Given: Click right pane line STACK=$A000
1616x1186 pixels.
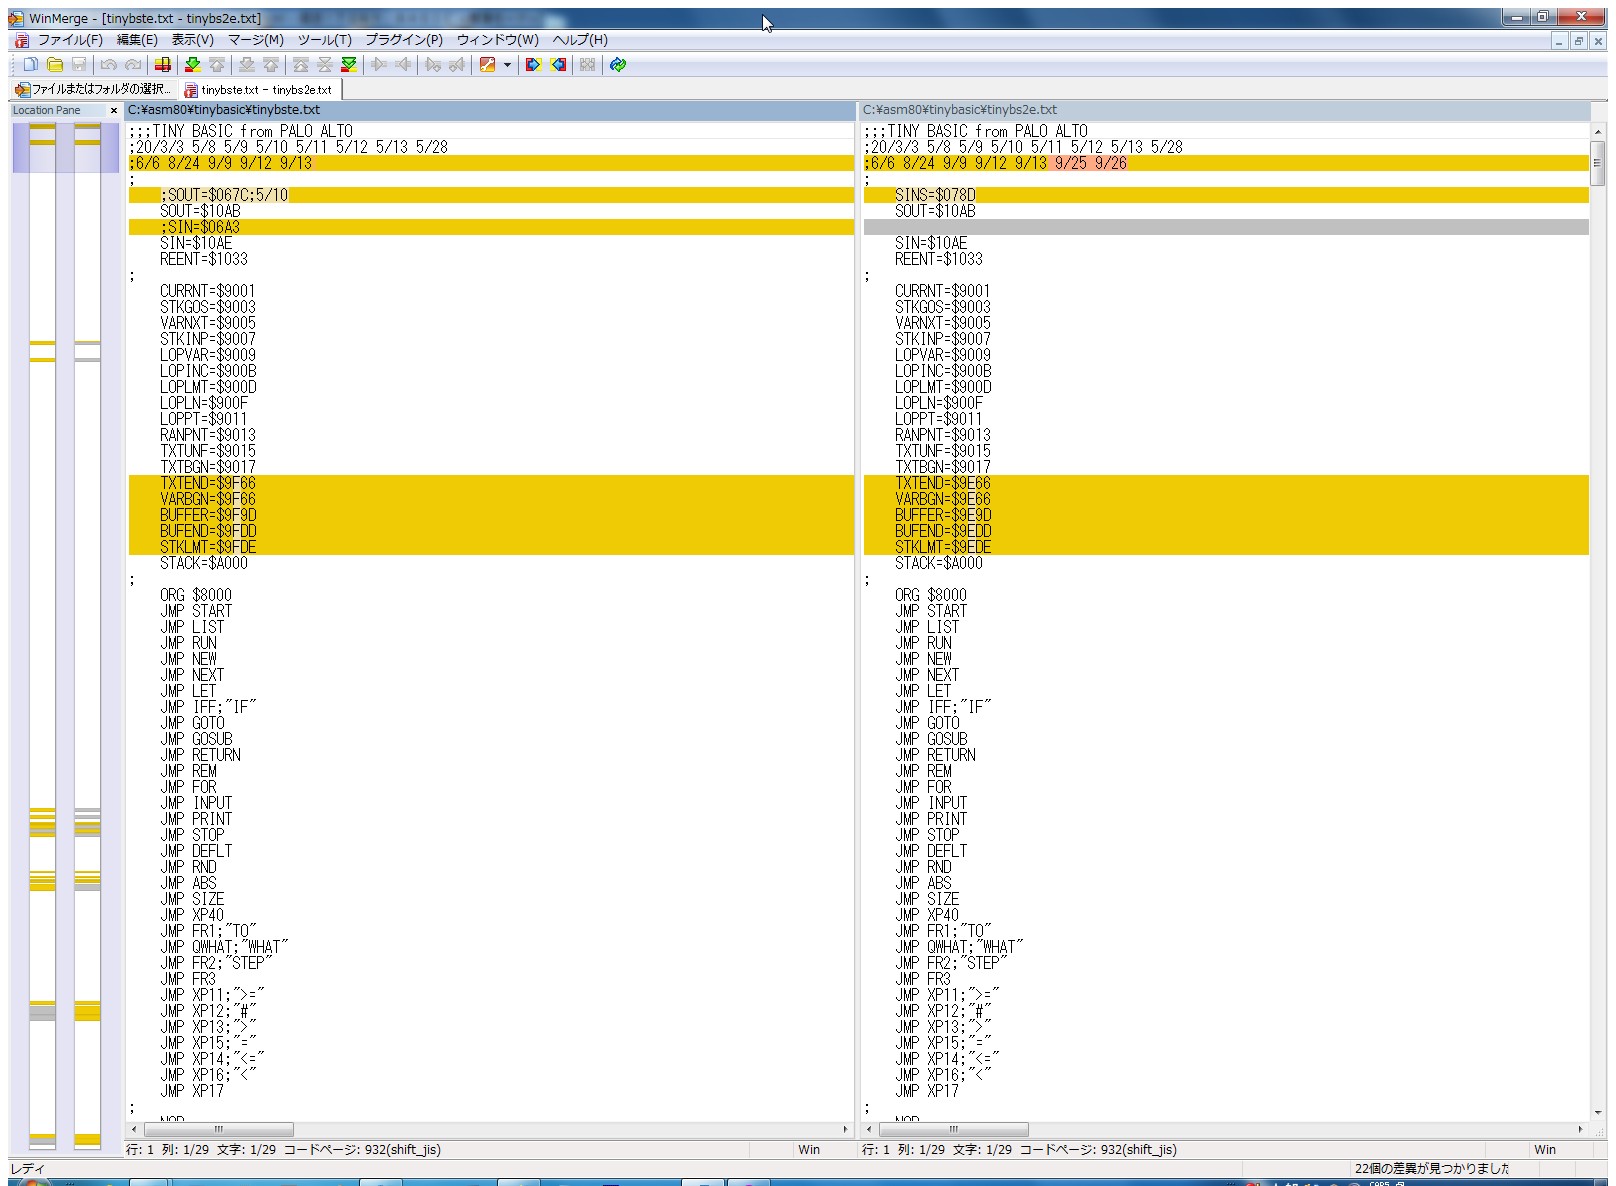Looking at the screenshot, I should pyautogui.click(x=1226, y=563).
